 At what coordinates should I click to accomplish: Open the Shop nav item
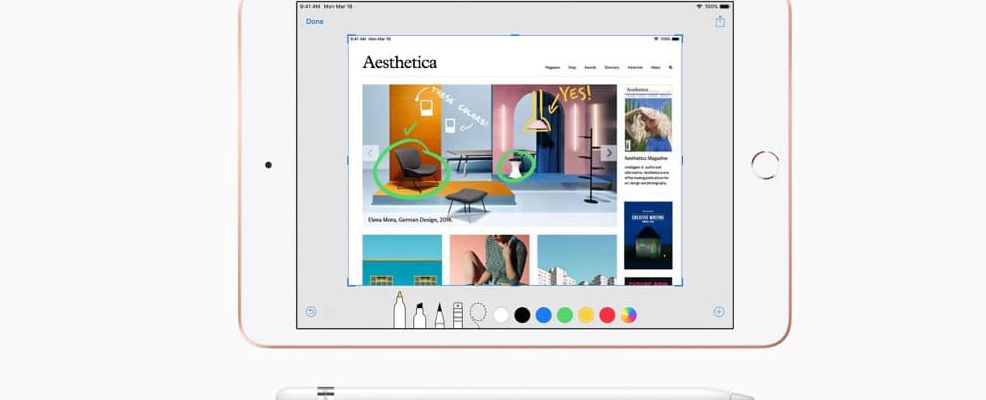click(572, 67)
